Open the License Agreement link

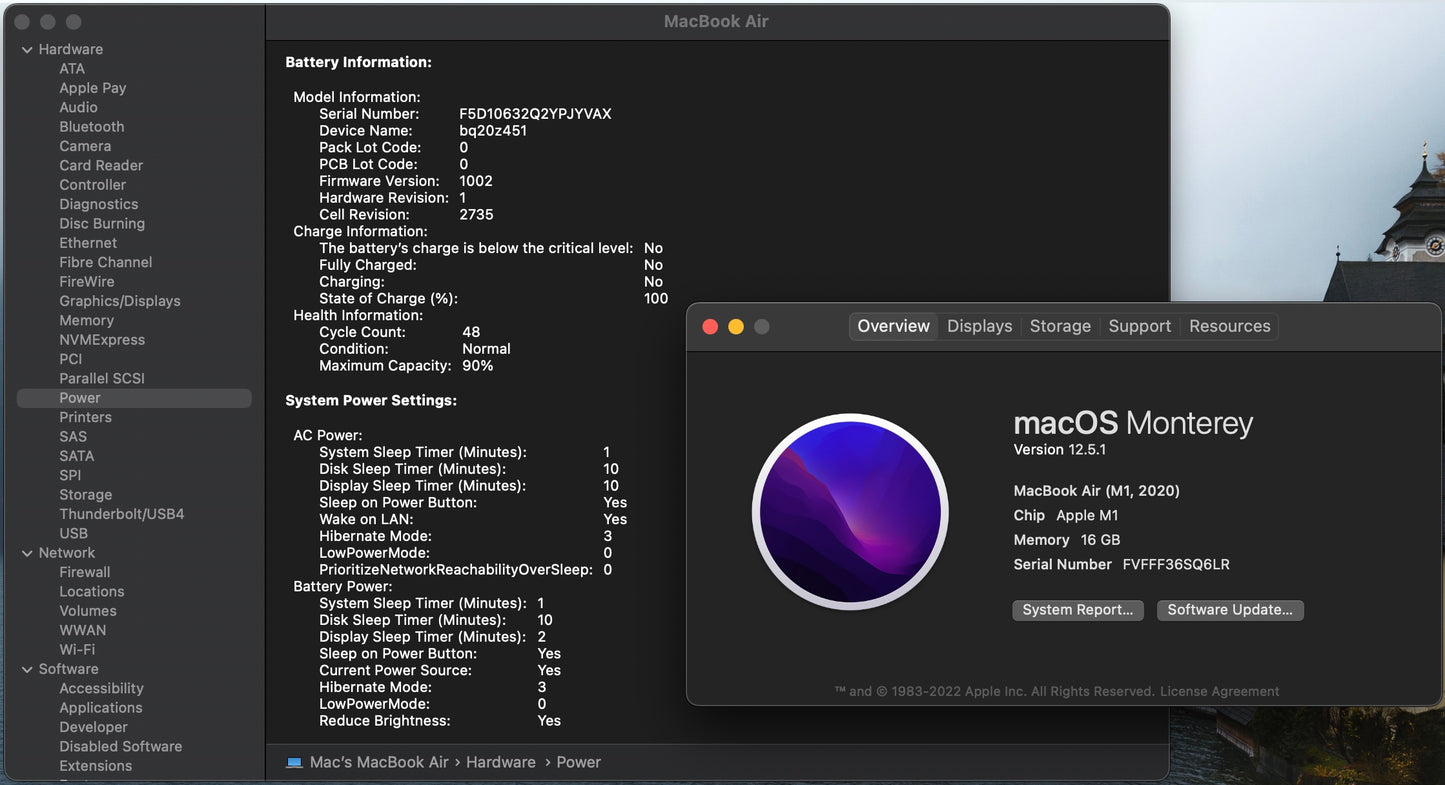click(1219, 691)
